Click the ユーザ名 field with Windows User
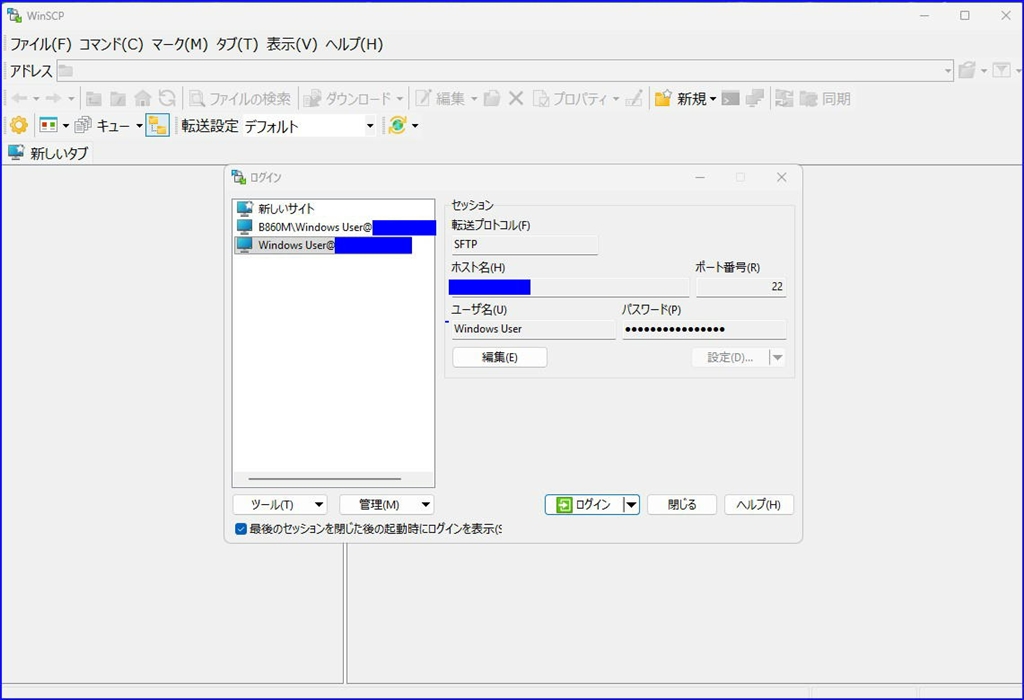This screenshot has width=1024, height=700. [534, 329]
